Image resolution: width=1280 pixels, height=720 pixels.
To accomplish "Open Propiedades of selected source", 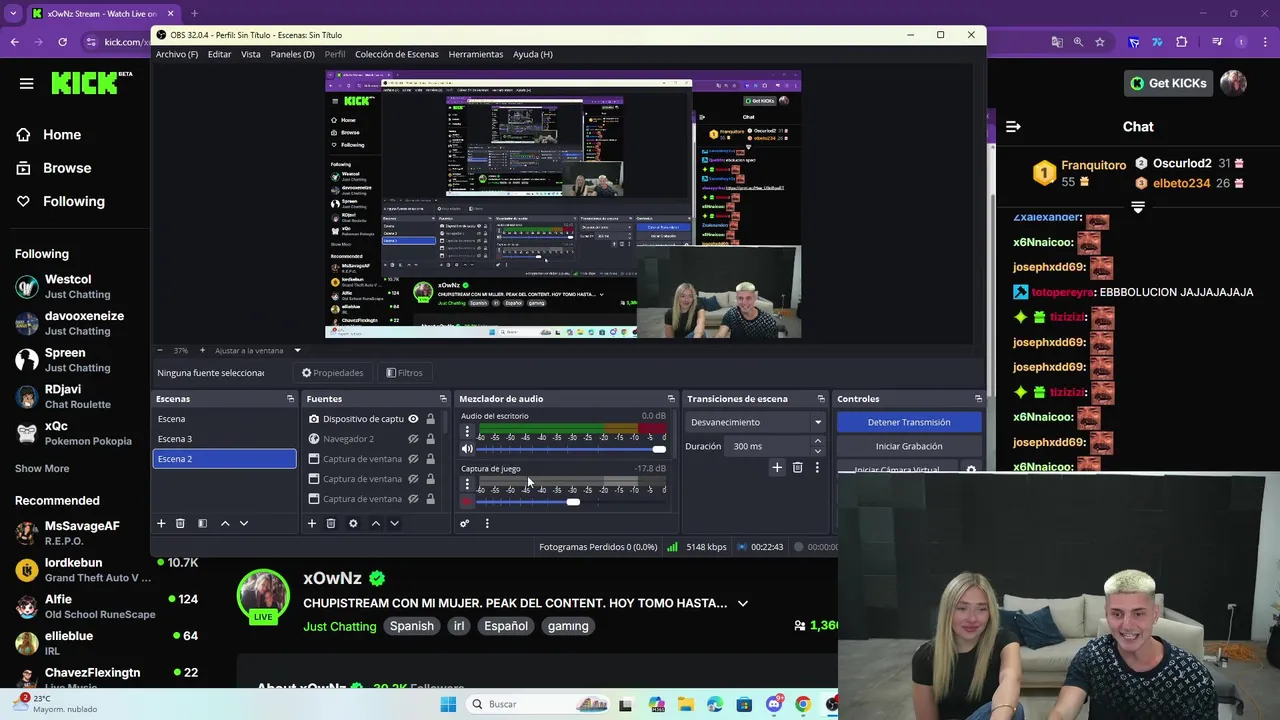I will click(x=333, y=373).
